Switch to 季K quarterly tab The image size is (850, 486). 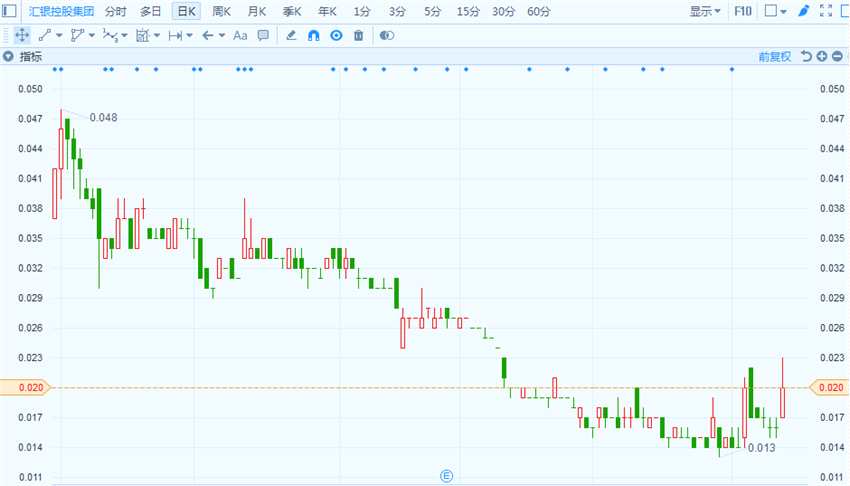292,11
